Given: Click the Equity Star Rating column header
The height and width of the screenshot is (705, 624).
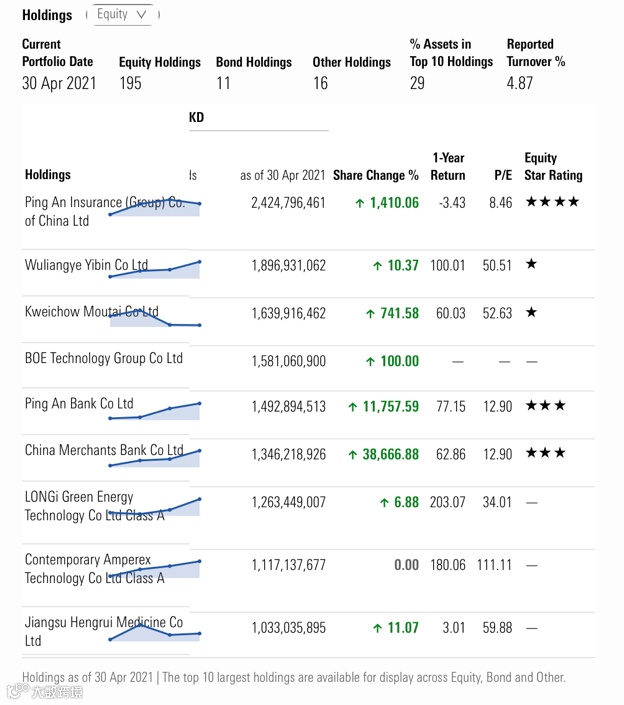Looking at the screenshot, I should coord(553,166).
